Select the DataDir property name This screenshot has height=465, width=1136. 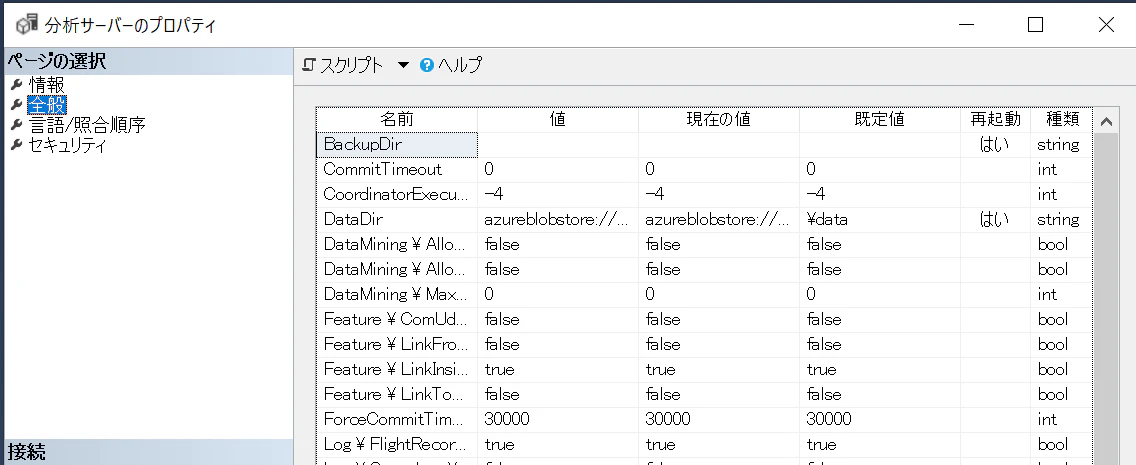(397, 219)
